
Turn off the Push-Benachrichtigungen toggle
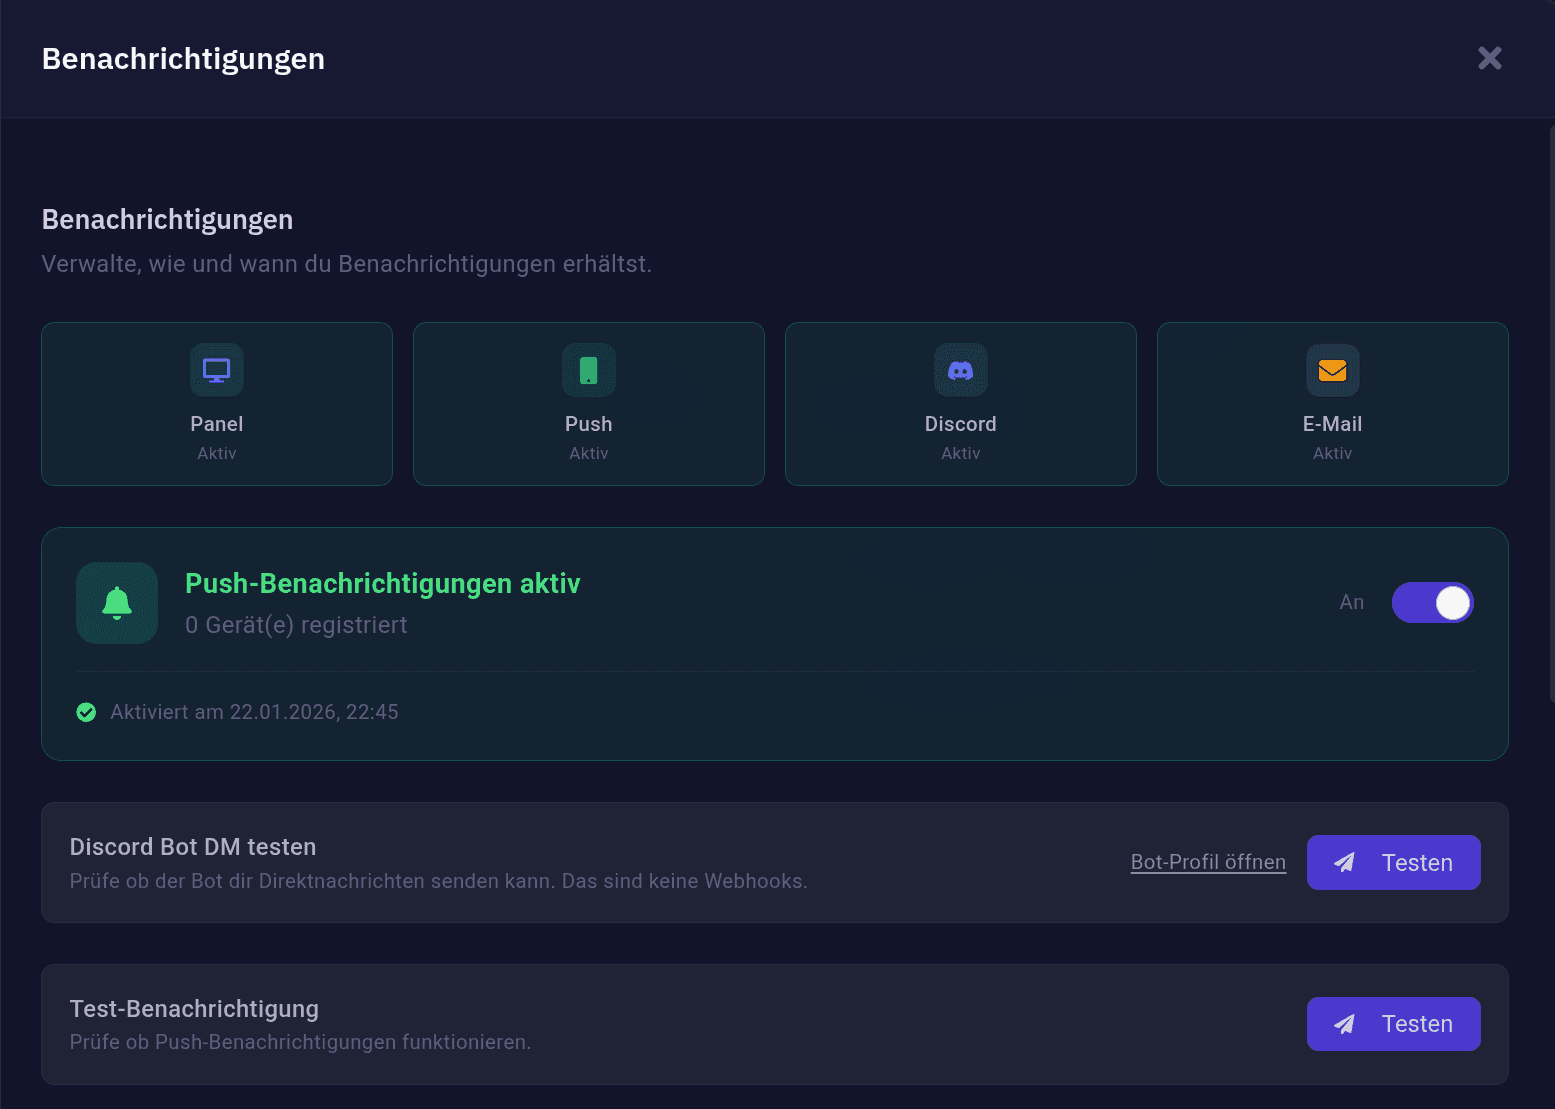1433,603
